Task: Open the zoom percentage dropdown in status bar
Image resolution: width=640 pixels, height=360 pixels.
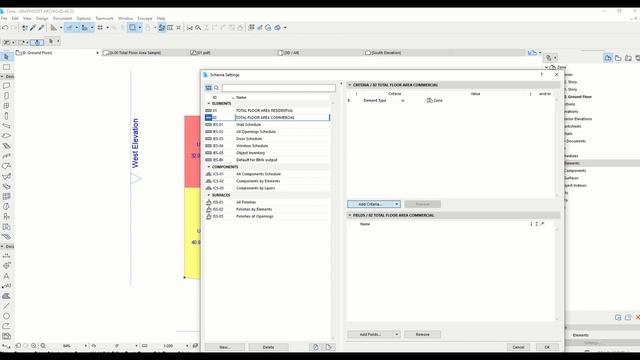Action: coord(85,346)
